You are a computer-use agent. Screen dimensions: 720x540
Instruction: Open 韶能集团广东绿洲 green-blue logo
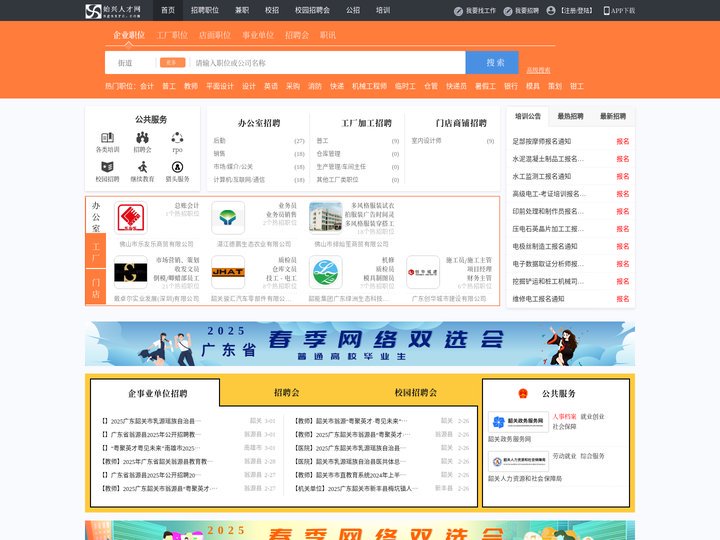(326, 272)
